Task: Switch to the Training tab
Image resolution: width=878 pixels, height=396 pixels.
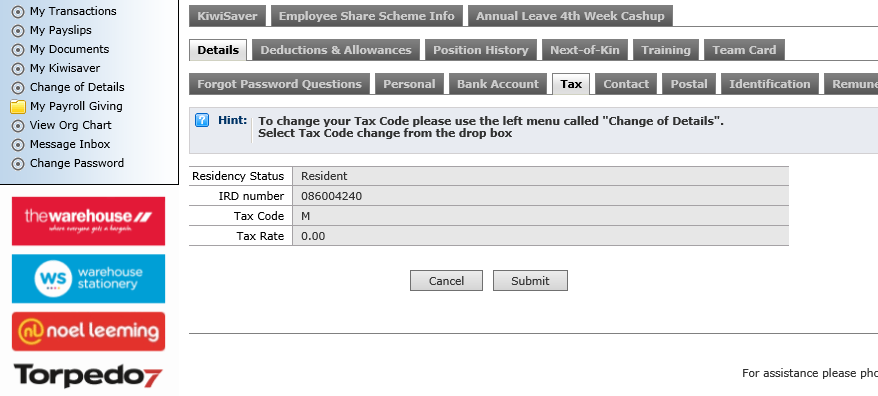Action: 666,50
